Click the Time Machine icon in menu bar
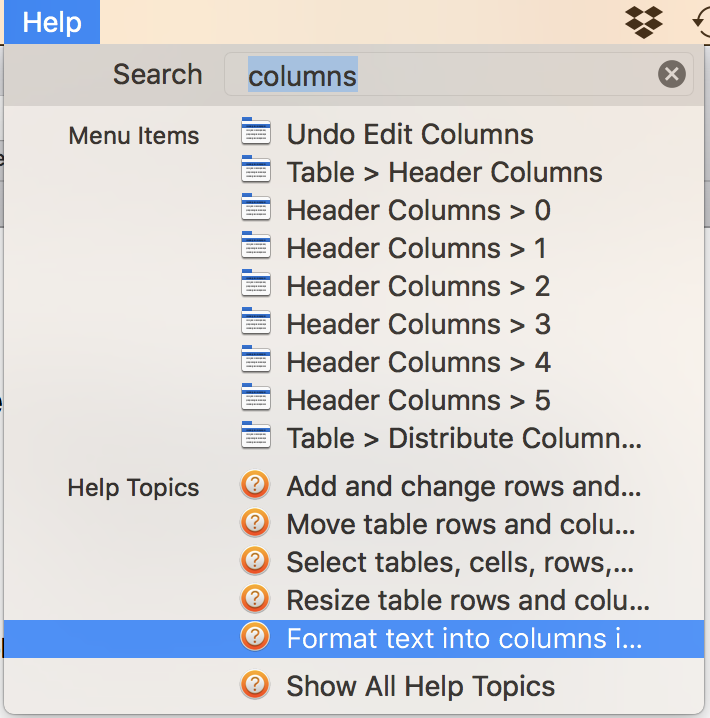Image resolution: width=710 pixels, height=718 pixels. 701,21
